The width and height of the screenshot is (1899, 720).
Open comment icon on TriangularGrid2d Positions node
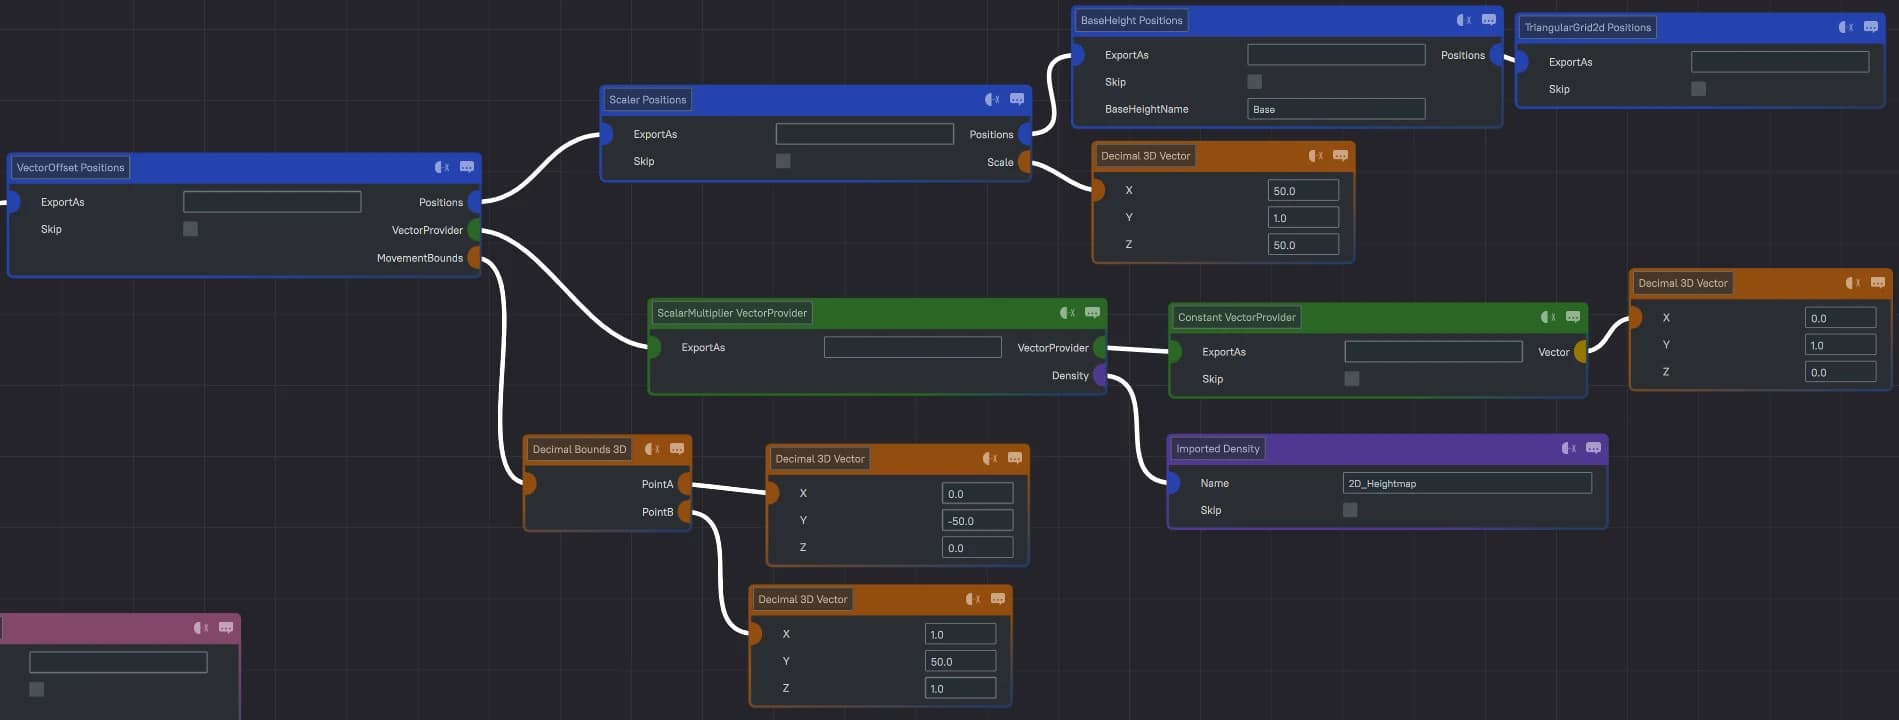[x=1871, y=27]
